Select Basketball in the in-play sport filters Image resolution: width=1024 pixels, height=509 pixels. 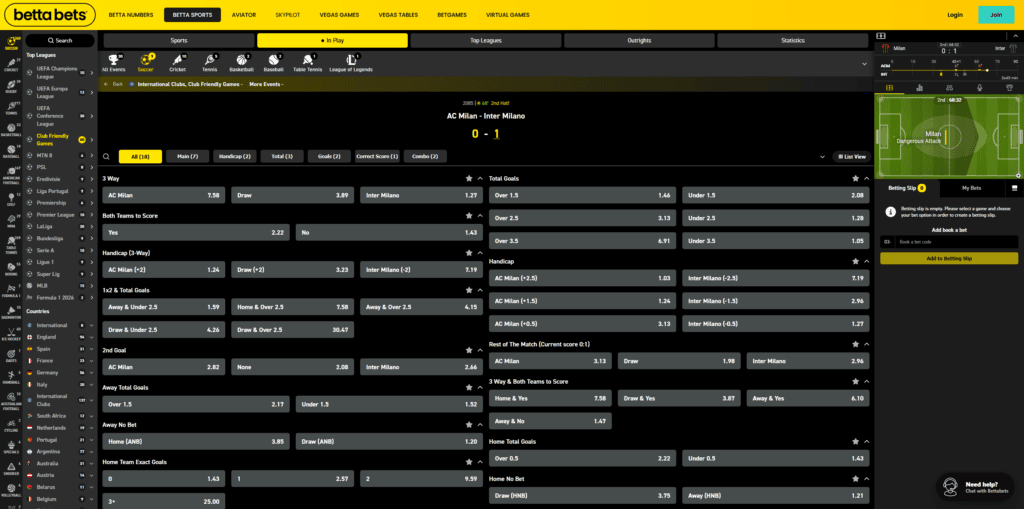coord(242,62)
